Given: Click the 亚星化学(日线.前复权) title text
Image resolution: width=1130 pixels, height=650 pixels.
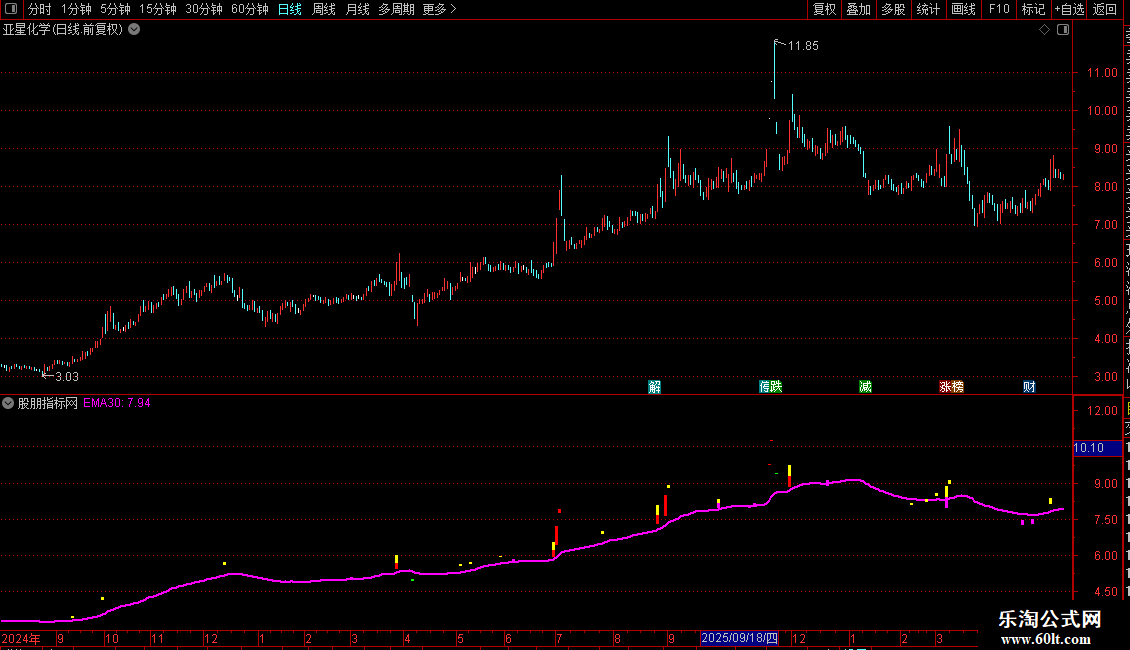Looking at the screenshot, I should pos(63,30).
